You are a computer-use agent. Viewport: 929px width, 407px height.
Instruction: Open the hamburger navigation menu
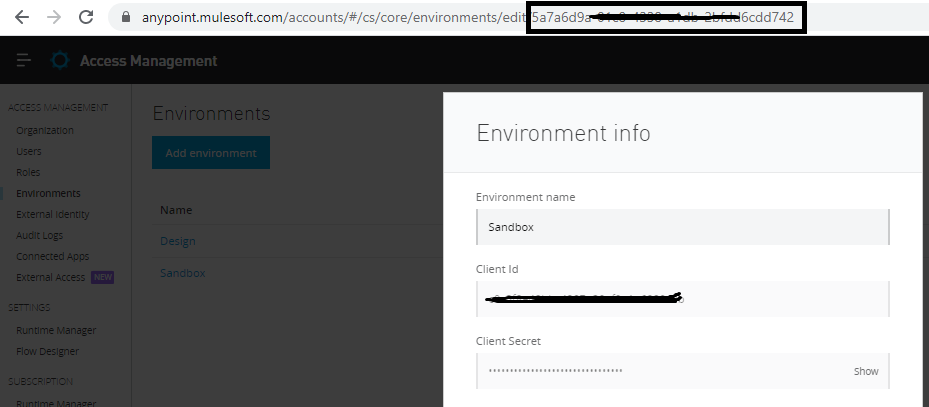[24, 60]
